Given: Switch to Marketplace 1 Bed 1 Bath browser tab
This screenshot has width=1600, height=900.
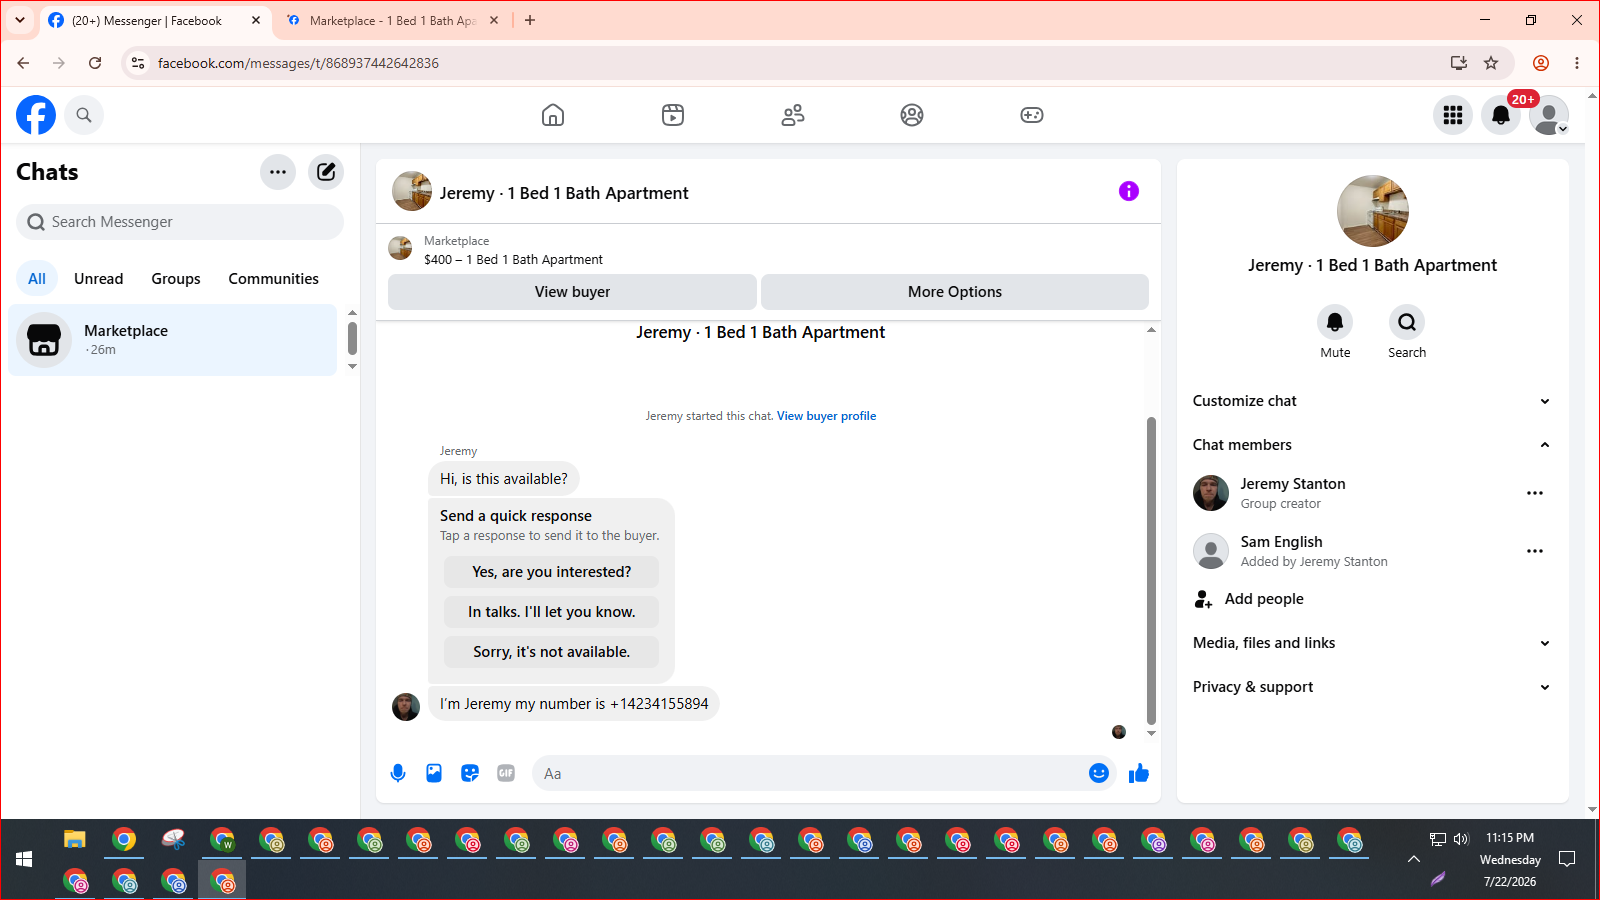Looking at the screenshot, I should (392, 20).
